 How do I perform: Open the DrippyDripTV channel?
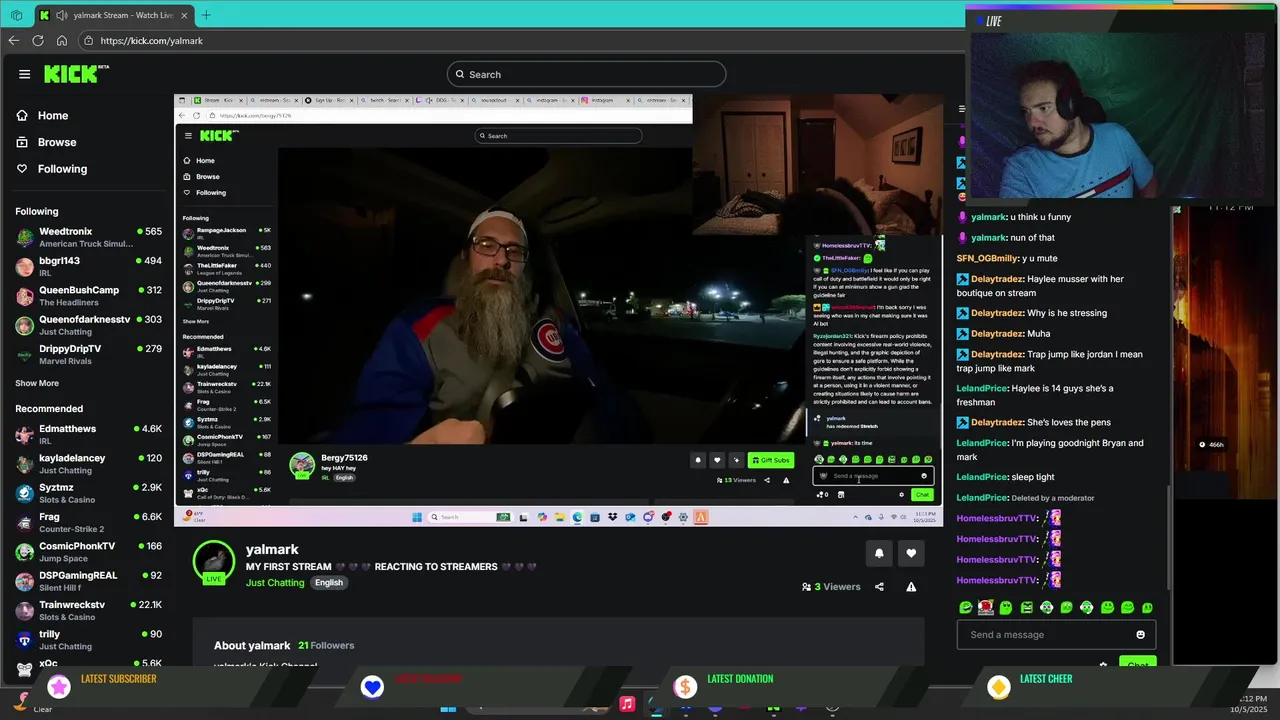(x=88, y=353)
